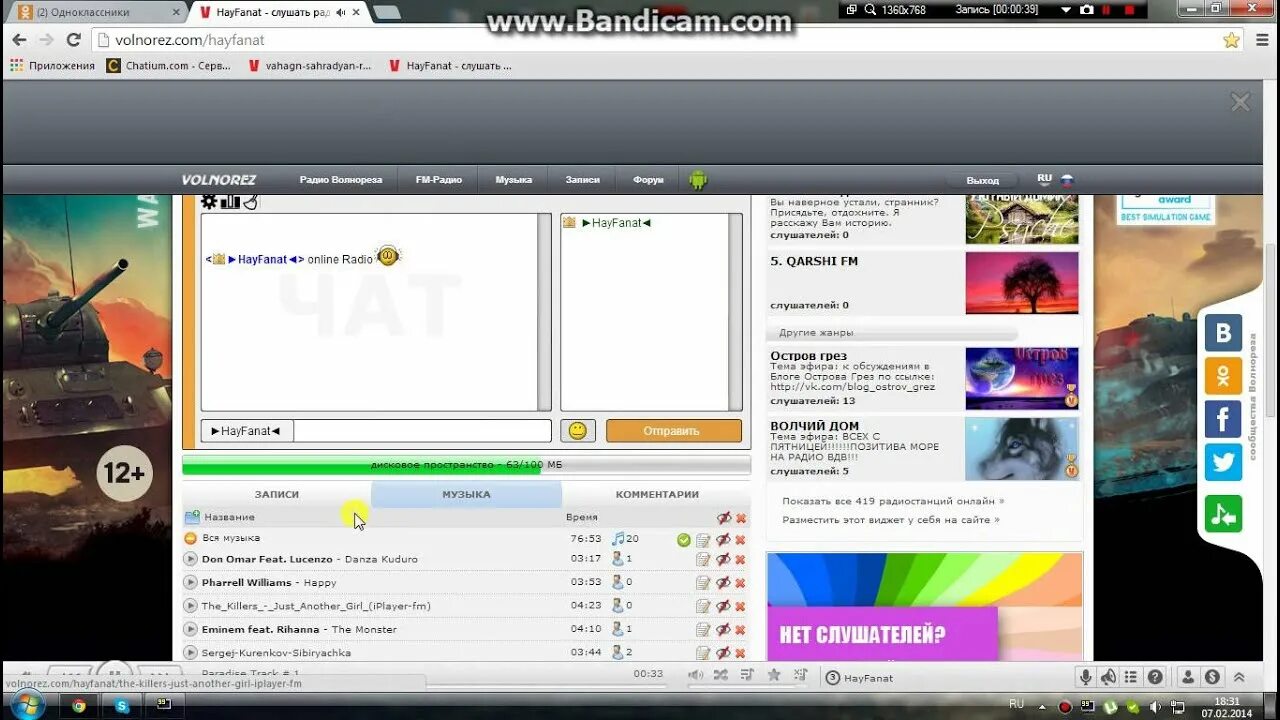Clear the chat with the broom icon
This screenshot has height=720, width=1280.
250,201
